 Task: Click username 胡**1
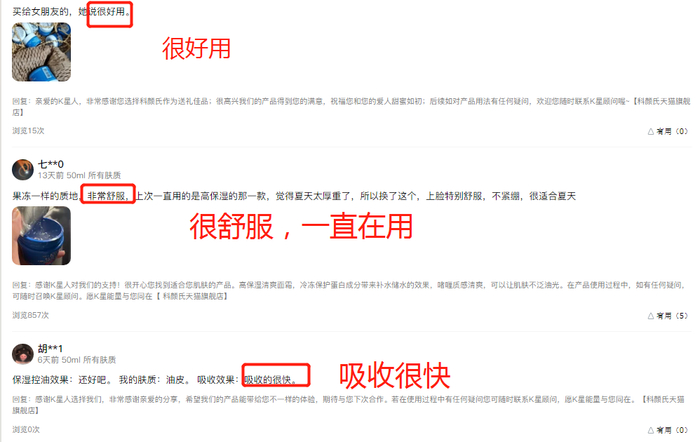click(50, 348)
